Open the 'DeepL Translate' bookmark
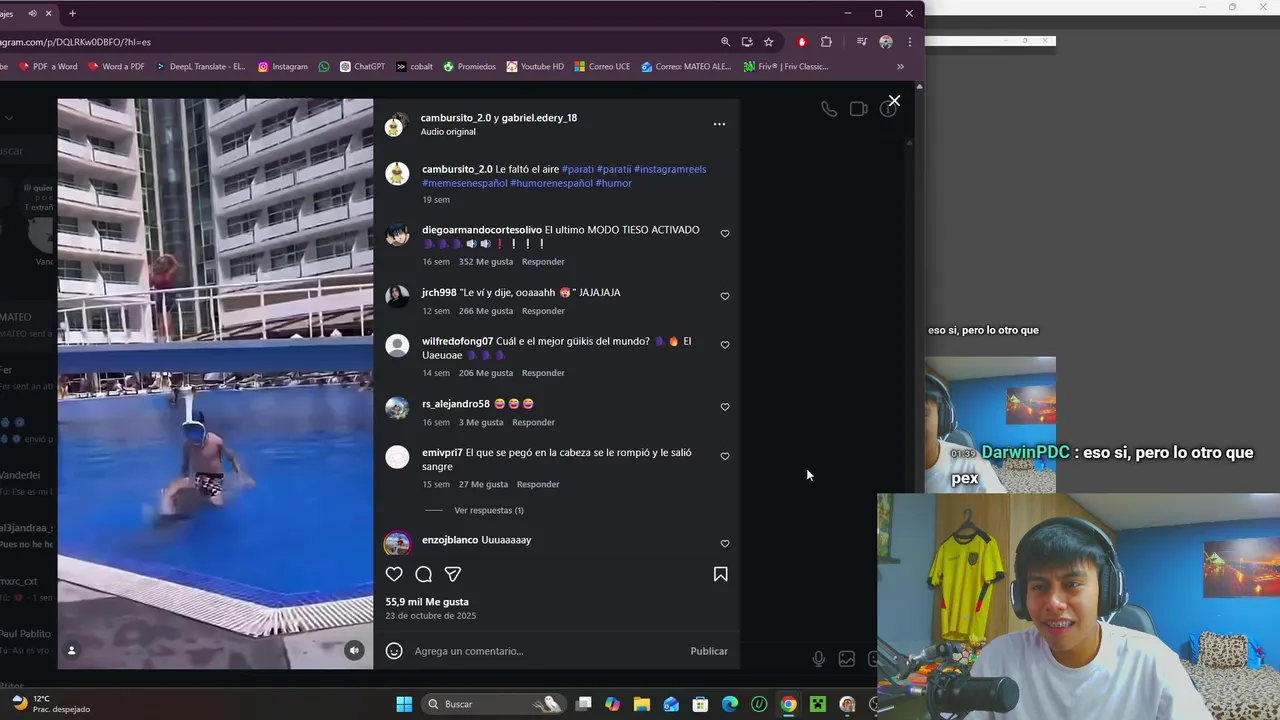 pyautogui.click(x=199, y=67)
